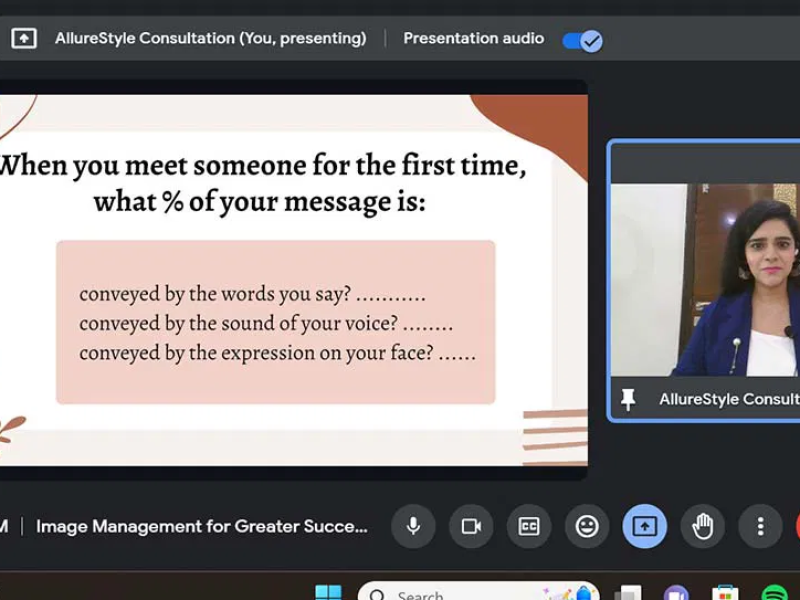The image size is (800, 600).
Task: Click the Windows taskbar Search box
Action: click(x=479, y=592)
